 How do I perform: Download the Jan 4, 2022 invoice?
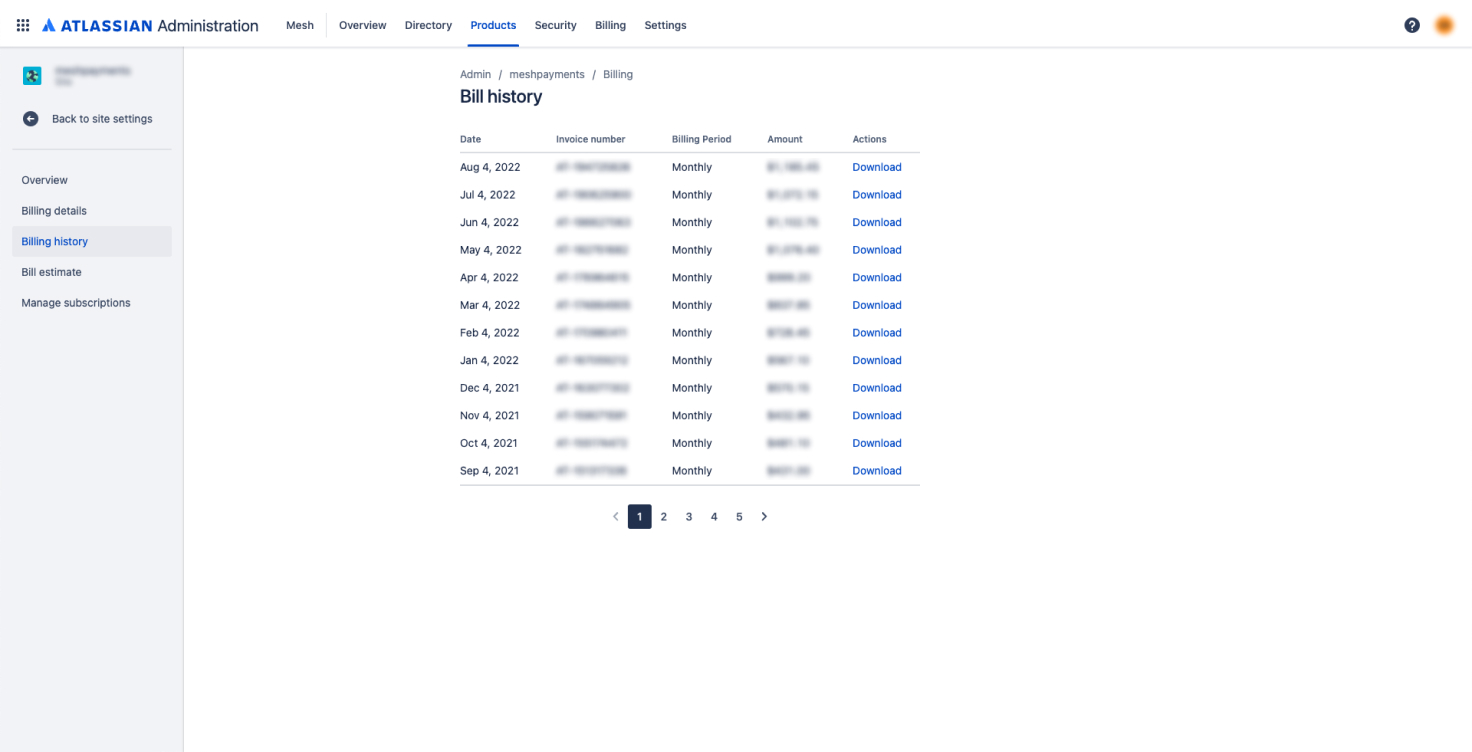coord(876,361)
